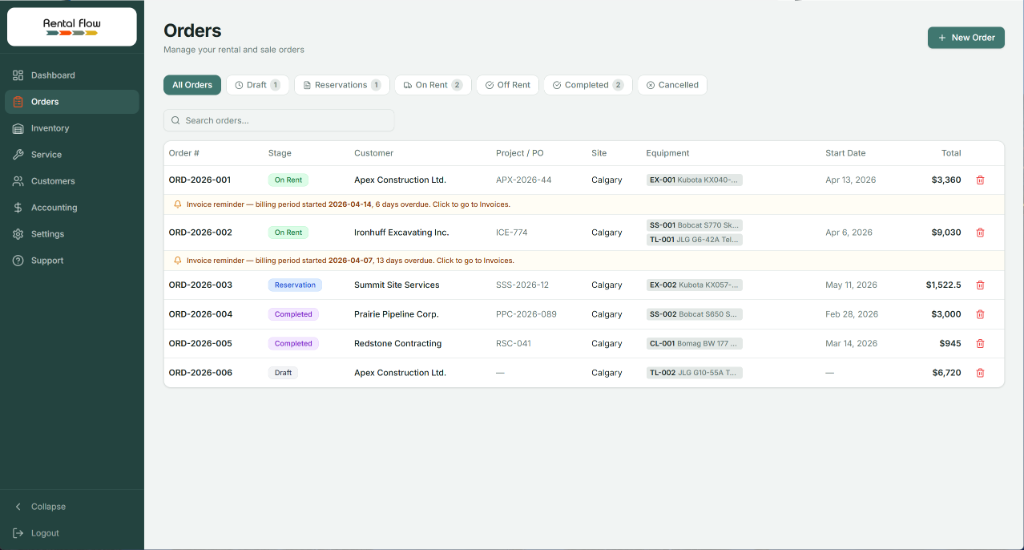Click customer Redstone Contracting
This screenshot has width=1024, height=550.
point(398,344)
